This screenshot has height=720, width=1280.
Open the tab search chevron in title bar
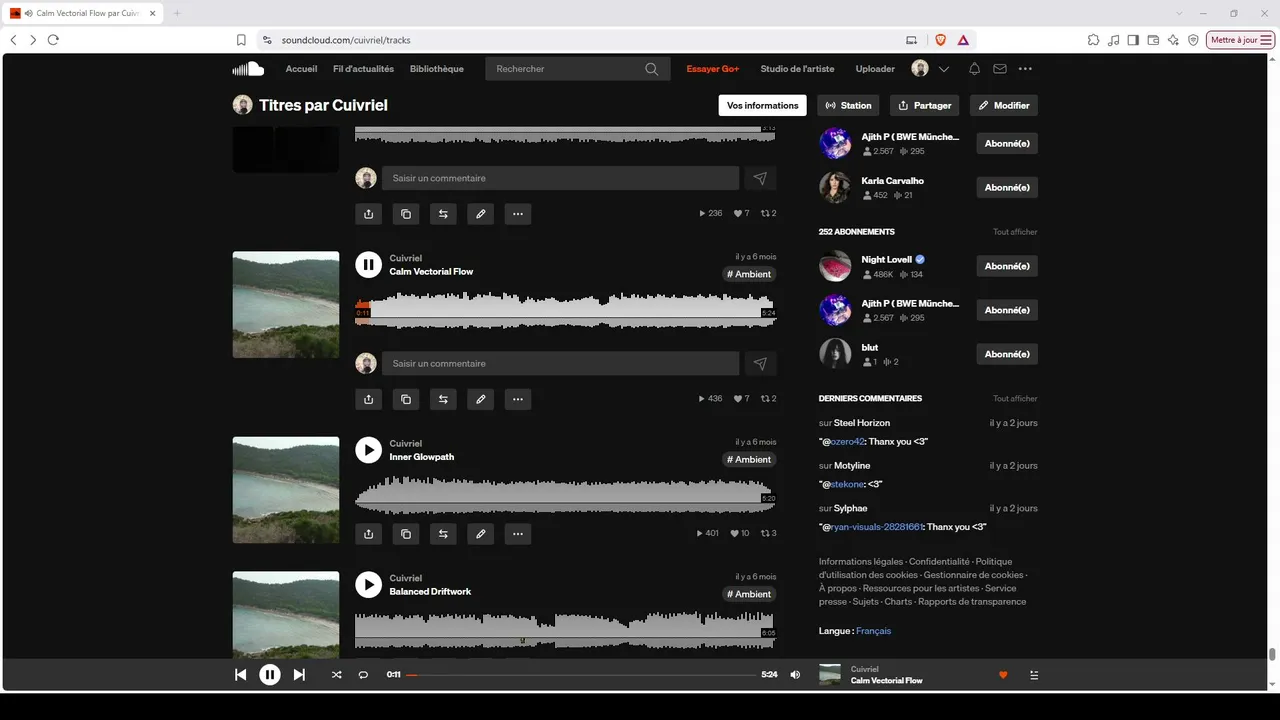click(x=1180, y=13)
